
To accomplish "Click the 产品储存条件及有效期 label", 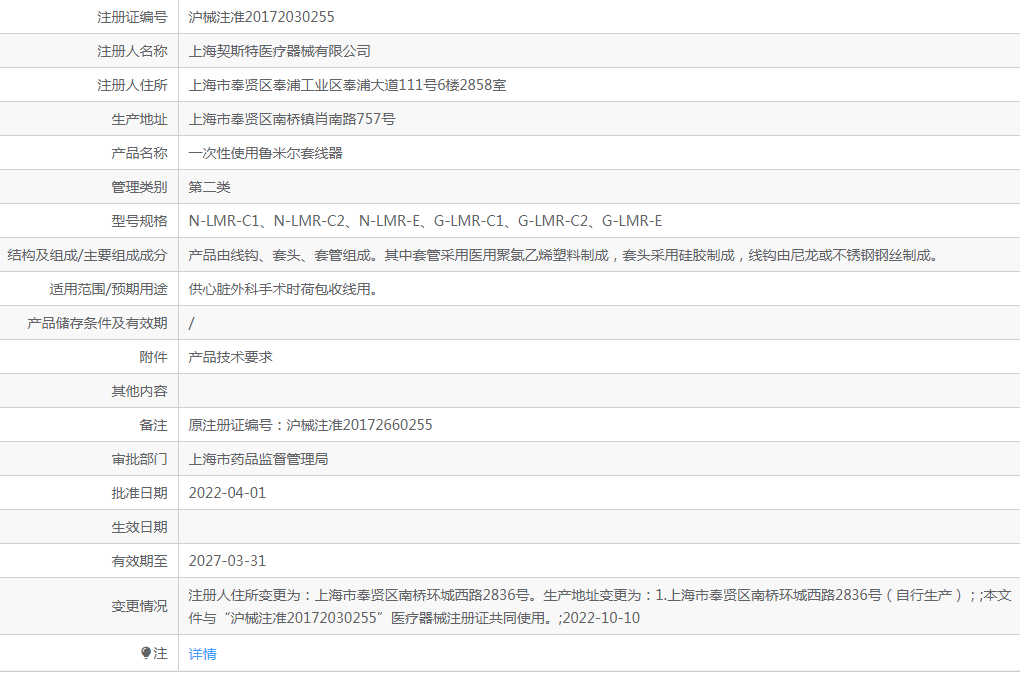I will tap(98, 323).
